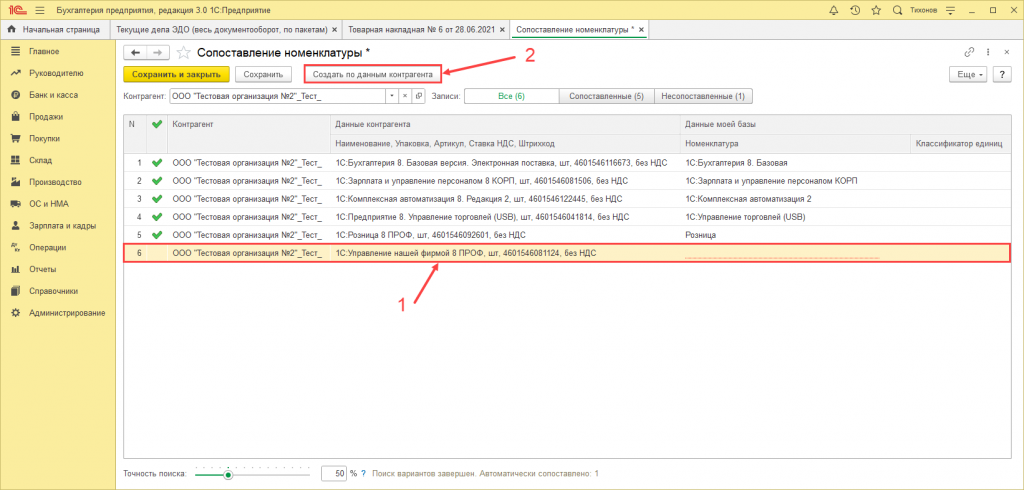Close the Сопоставление номенклатуры tab
The image size is (1024, 490).
tap(641, 30)
